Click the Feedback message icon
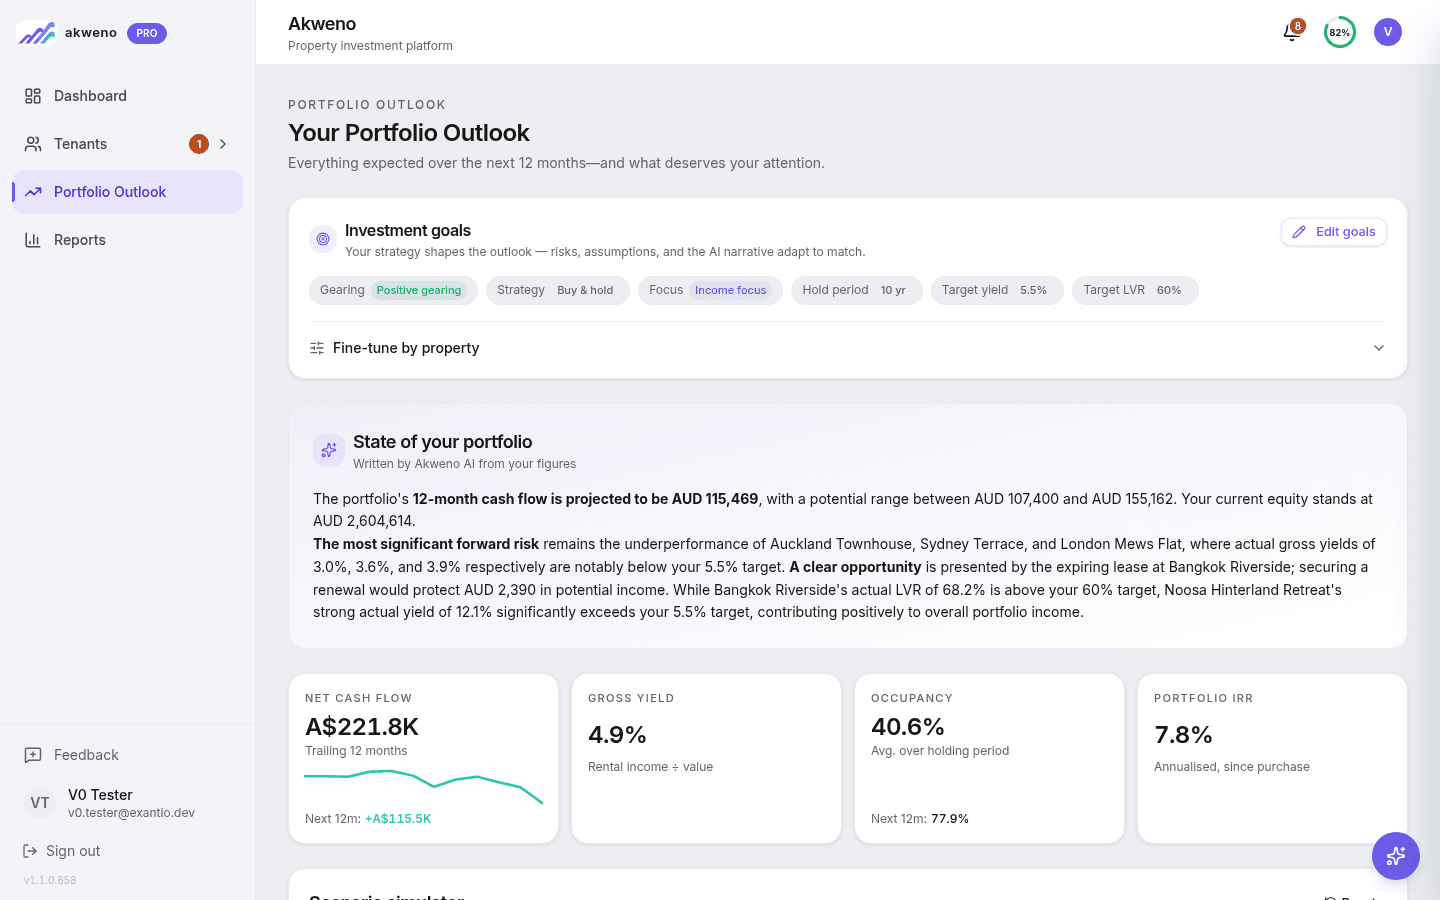This screenshot has height=900, width=1440. pos(33,755)
